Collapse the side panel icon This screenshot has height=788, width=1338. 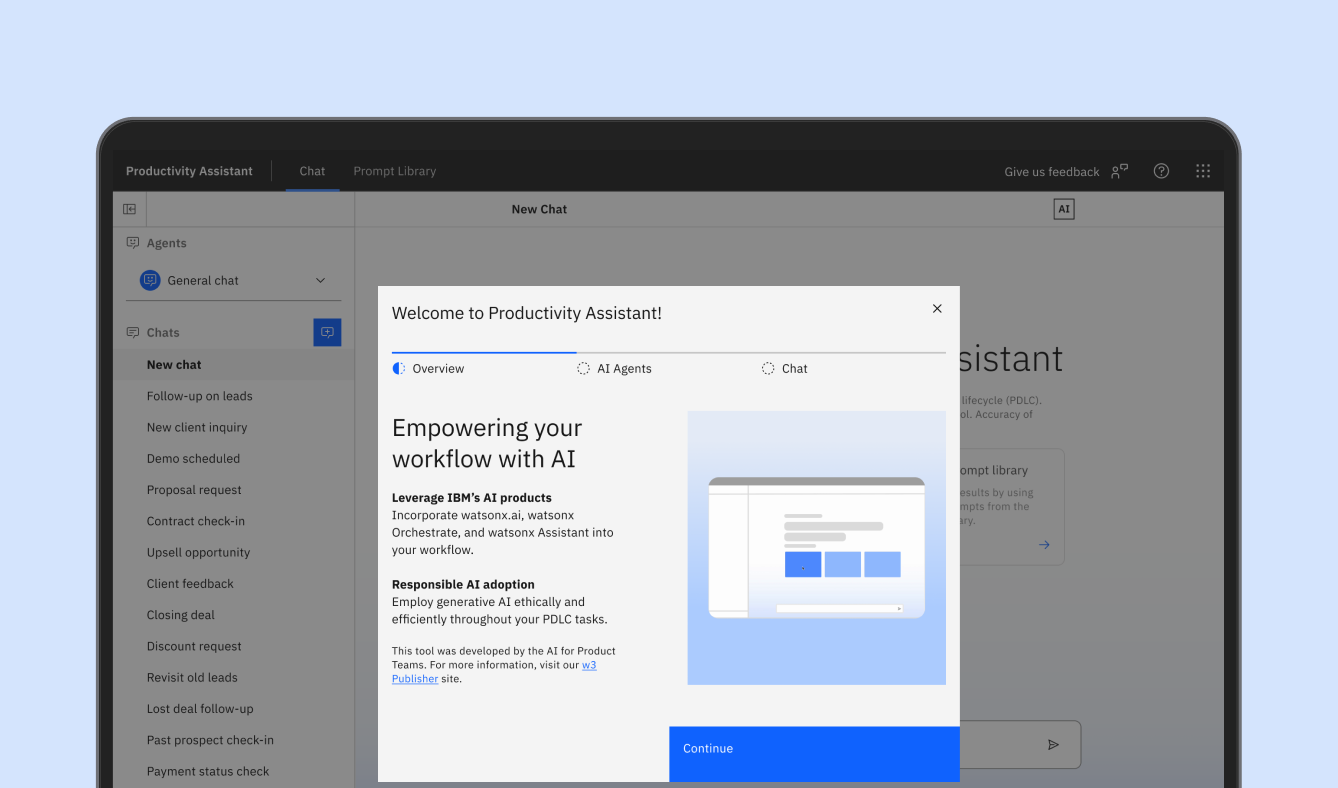[x=129, y=209]
